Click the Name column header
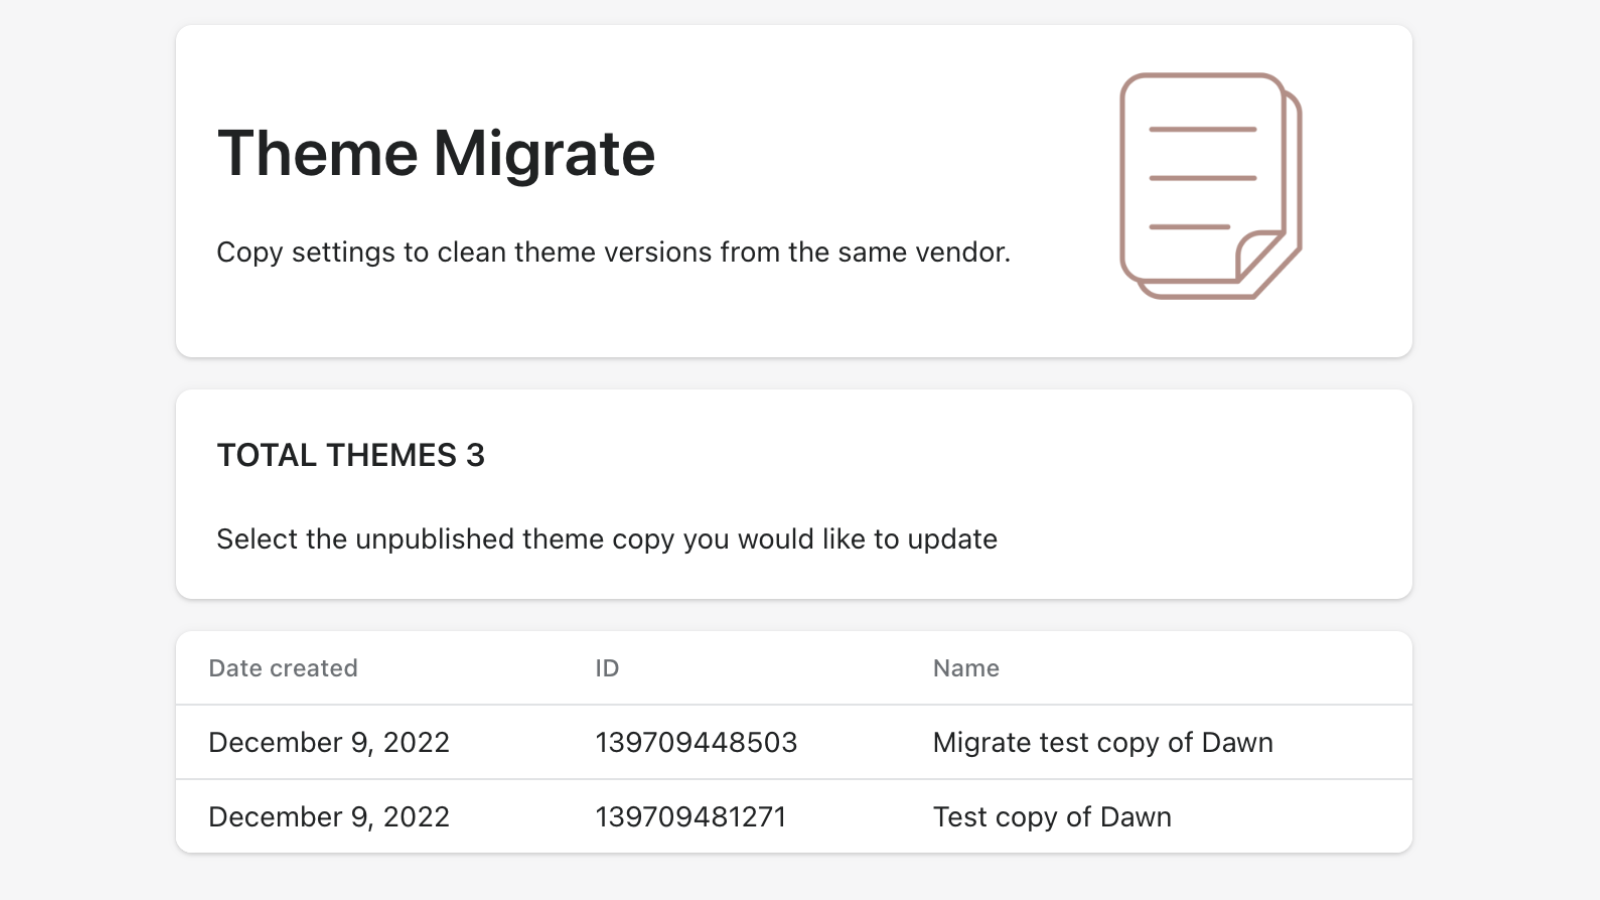This screenshot has height=900, width=1600. [966, 668]
